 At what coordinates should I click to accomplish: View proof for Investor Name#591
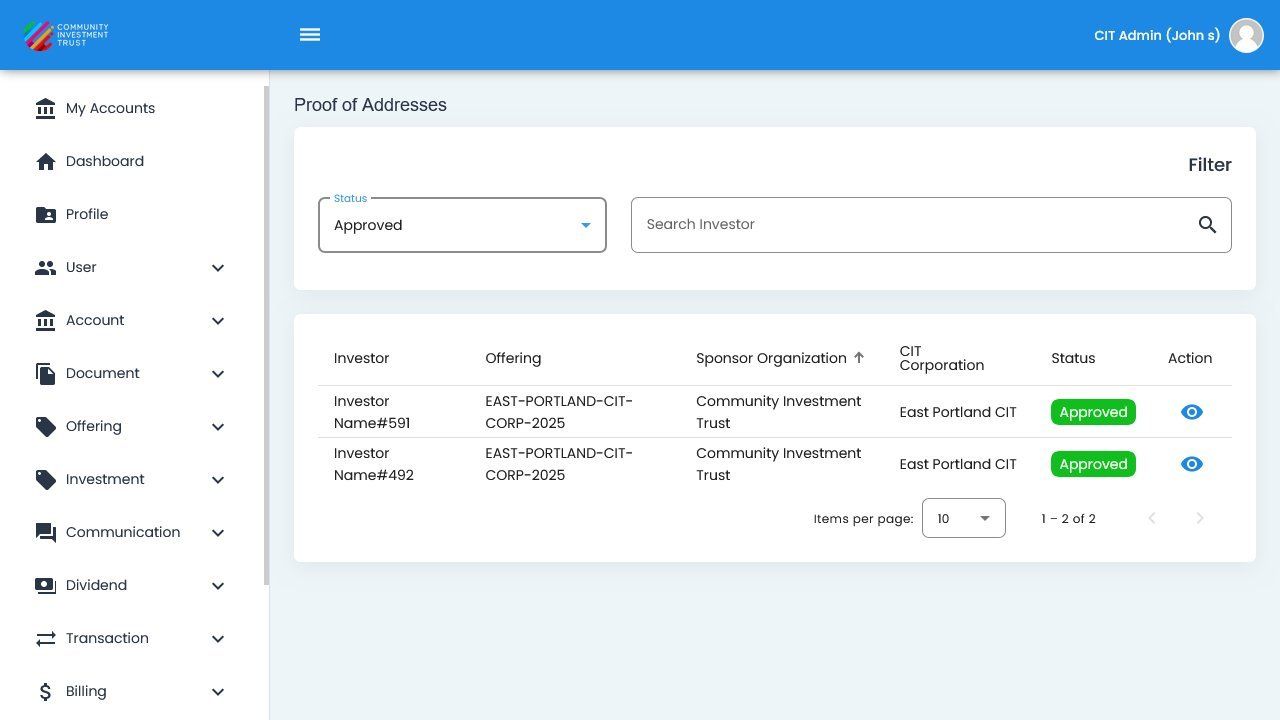pyautogui.click(x=1191, y=412)
